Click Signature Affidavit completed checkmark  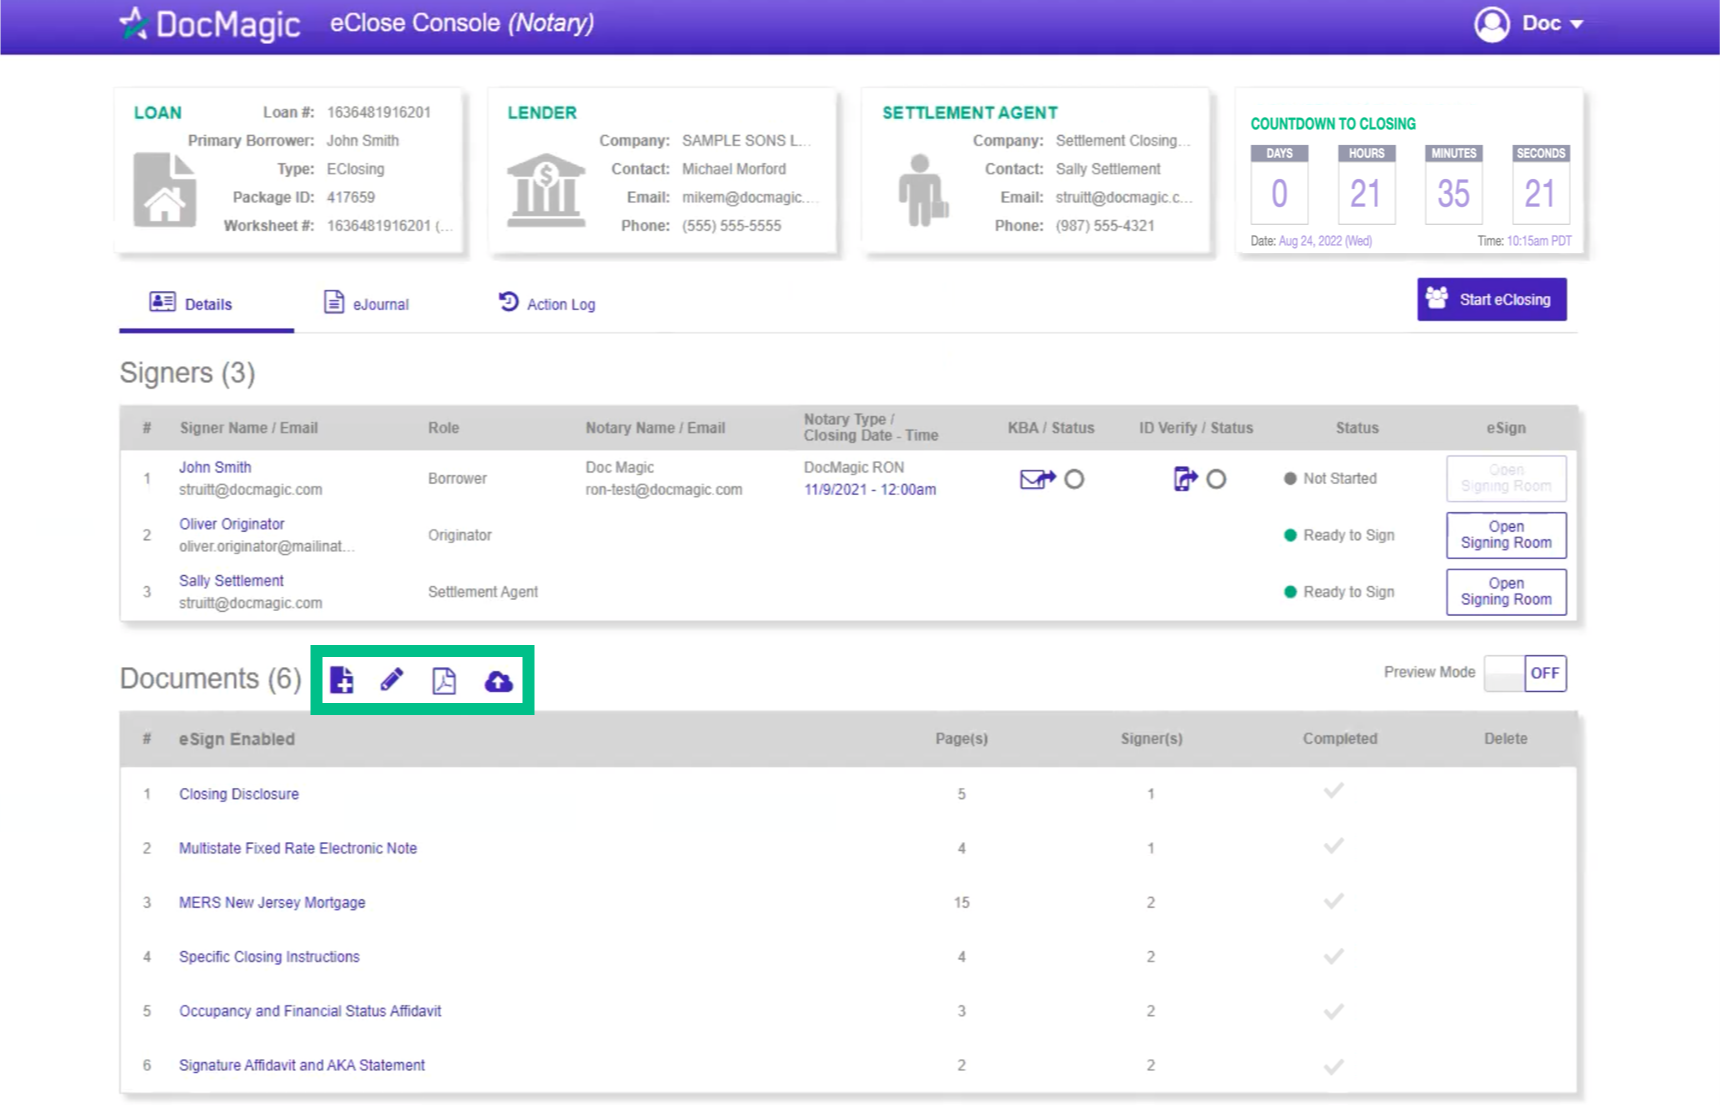(1333, 1066)
